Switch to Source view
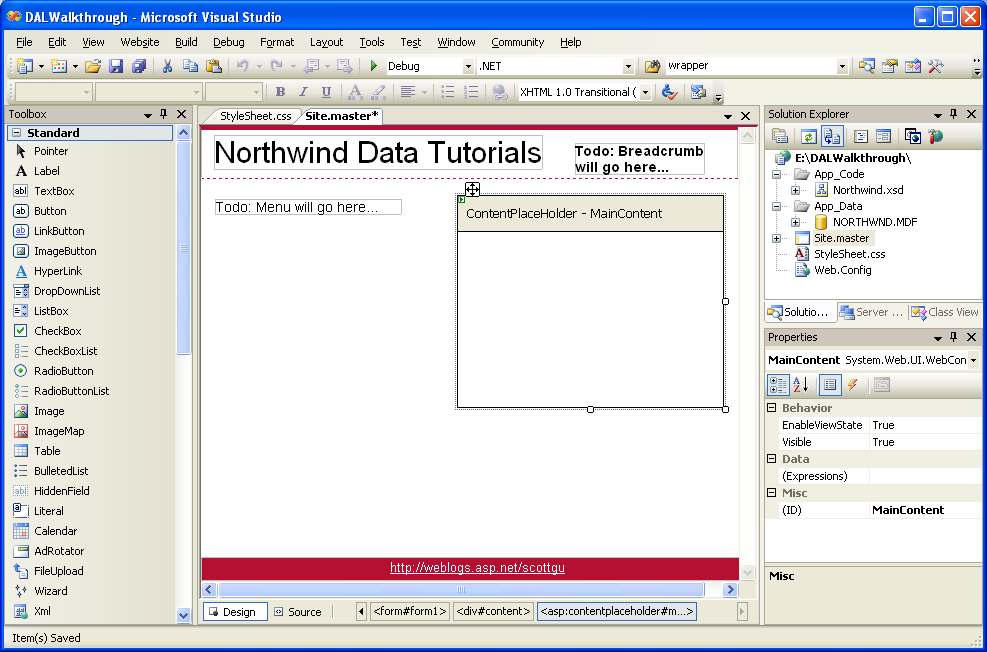The height and width of the screenshot is (652, 987). [x=298, y=612]
